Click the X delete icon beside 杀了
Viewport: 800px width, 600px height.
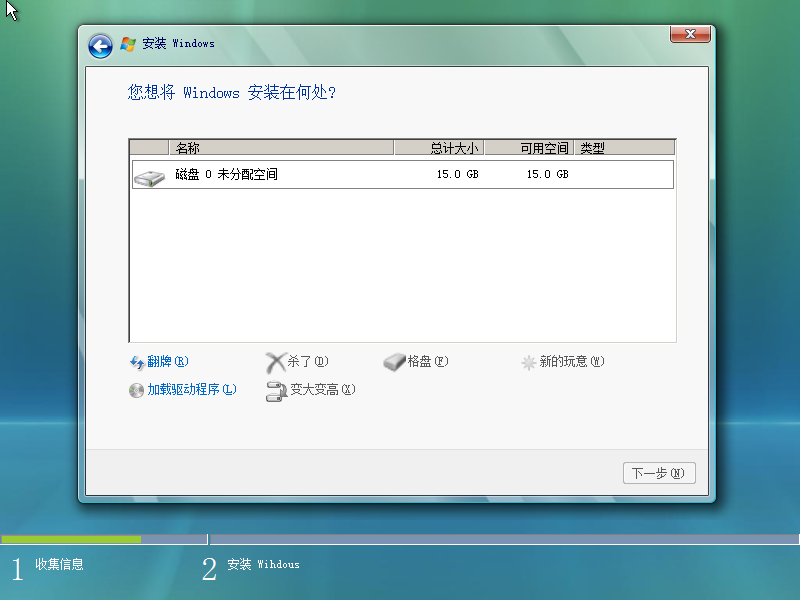(x=276, y=362)
